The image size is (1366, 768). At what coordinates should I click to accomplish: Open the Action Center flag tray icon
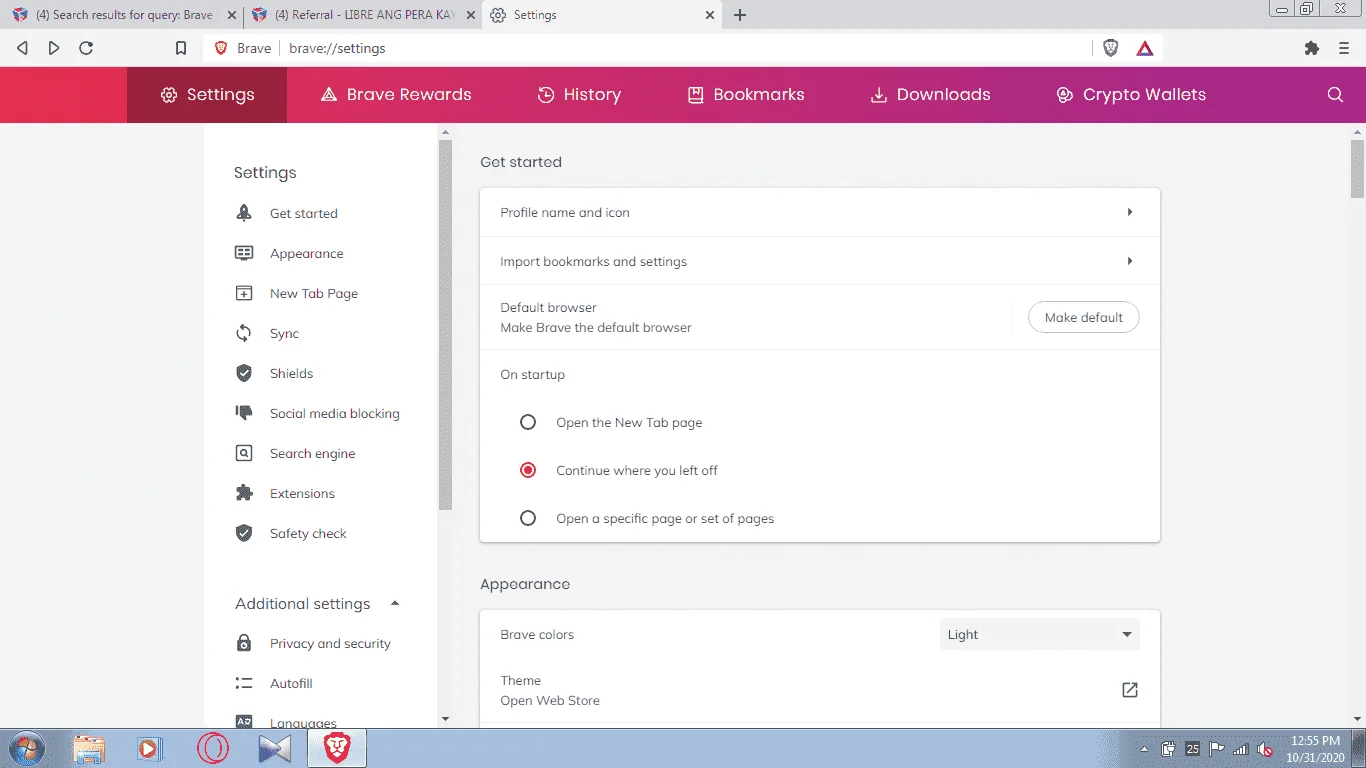pos(1217,749)
